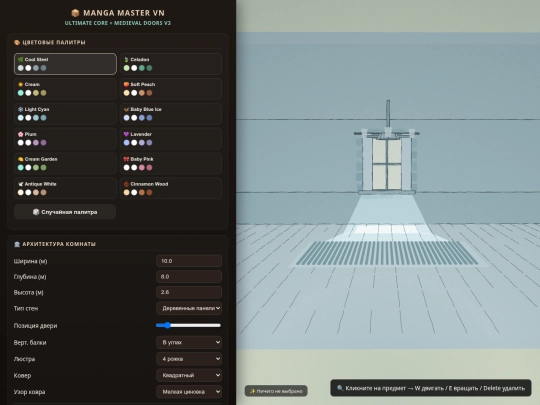Apply the Soft Peach palette

tap(170, 89)
